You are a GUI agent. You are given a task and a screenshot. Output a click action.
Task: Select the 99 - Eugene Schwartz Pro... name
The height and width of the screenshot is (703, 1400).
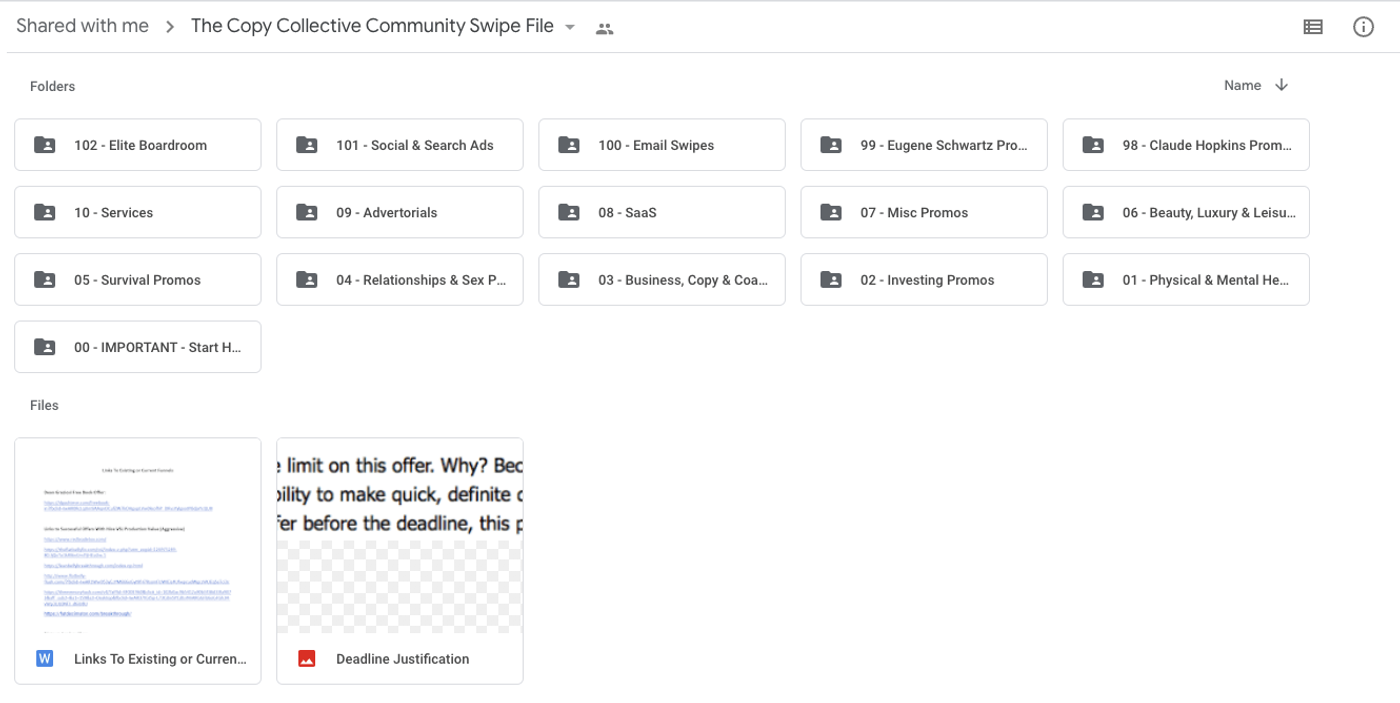[944, 145]
